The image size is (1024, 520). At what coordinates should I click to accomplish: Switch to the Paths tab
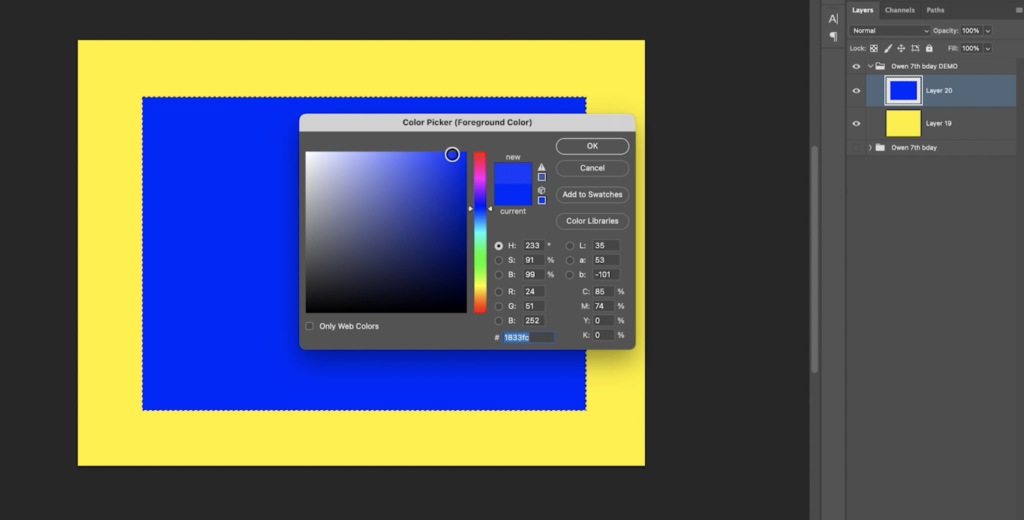pos(935,10)
